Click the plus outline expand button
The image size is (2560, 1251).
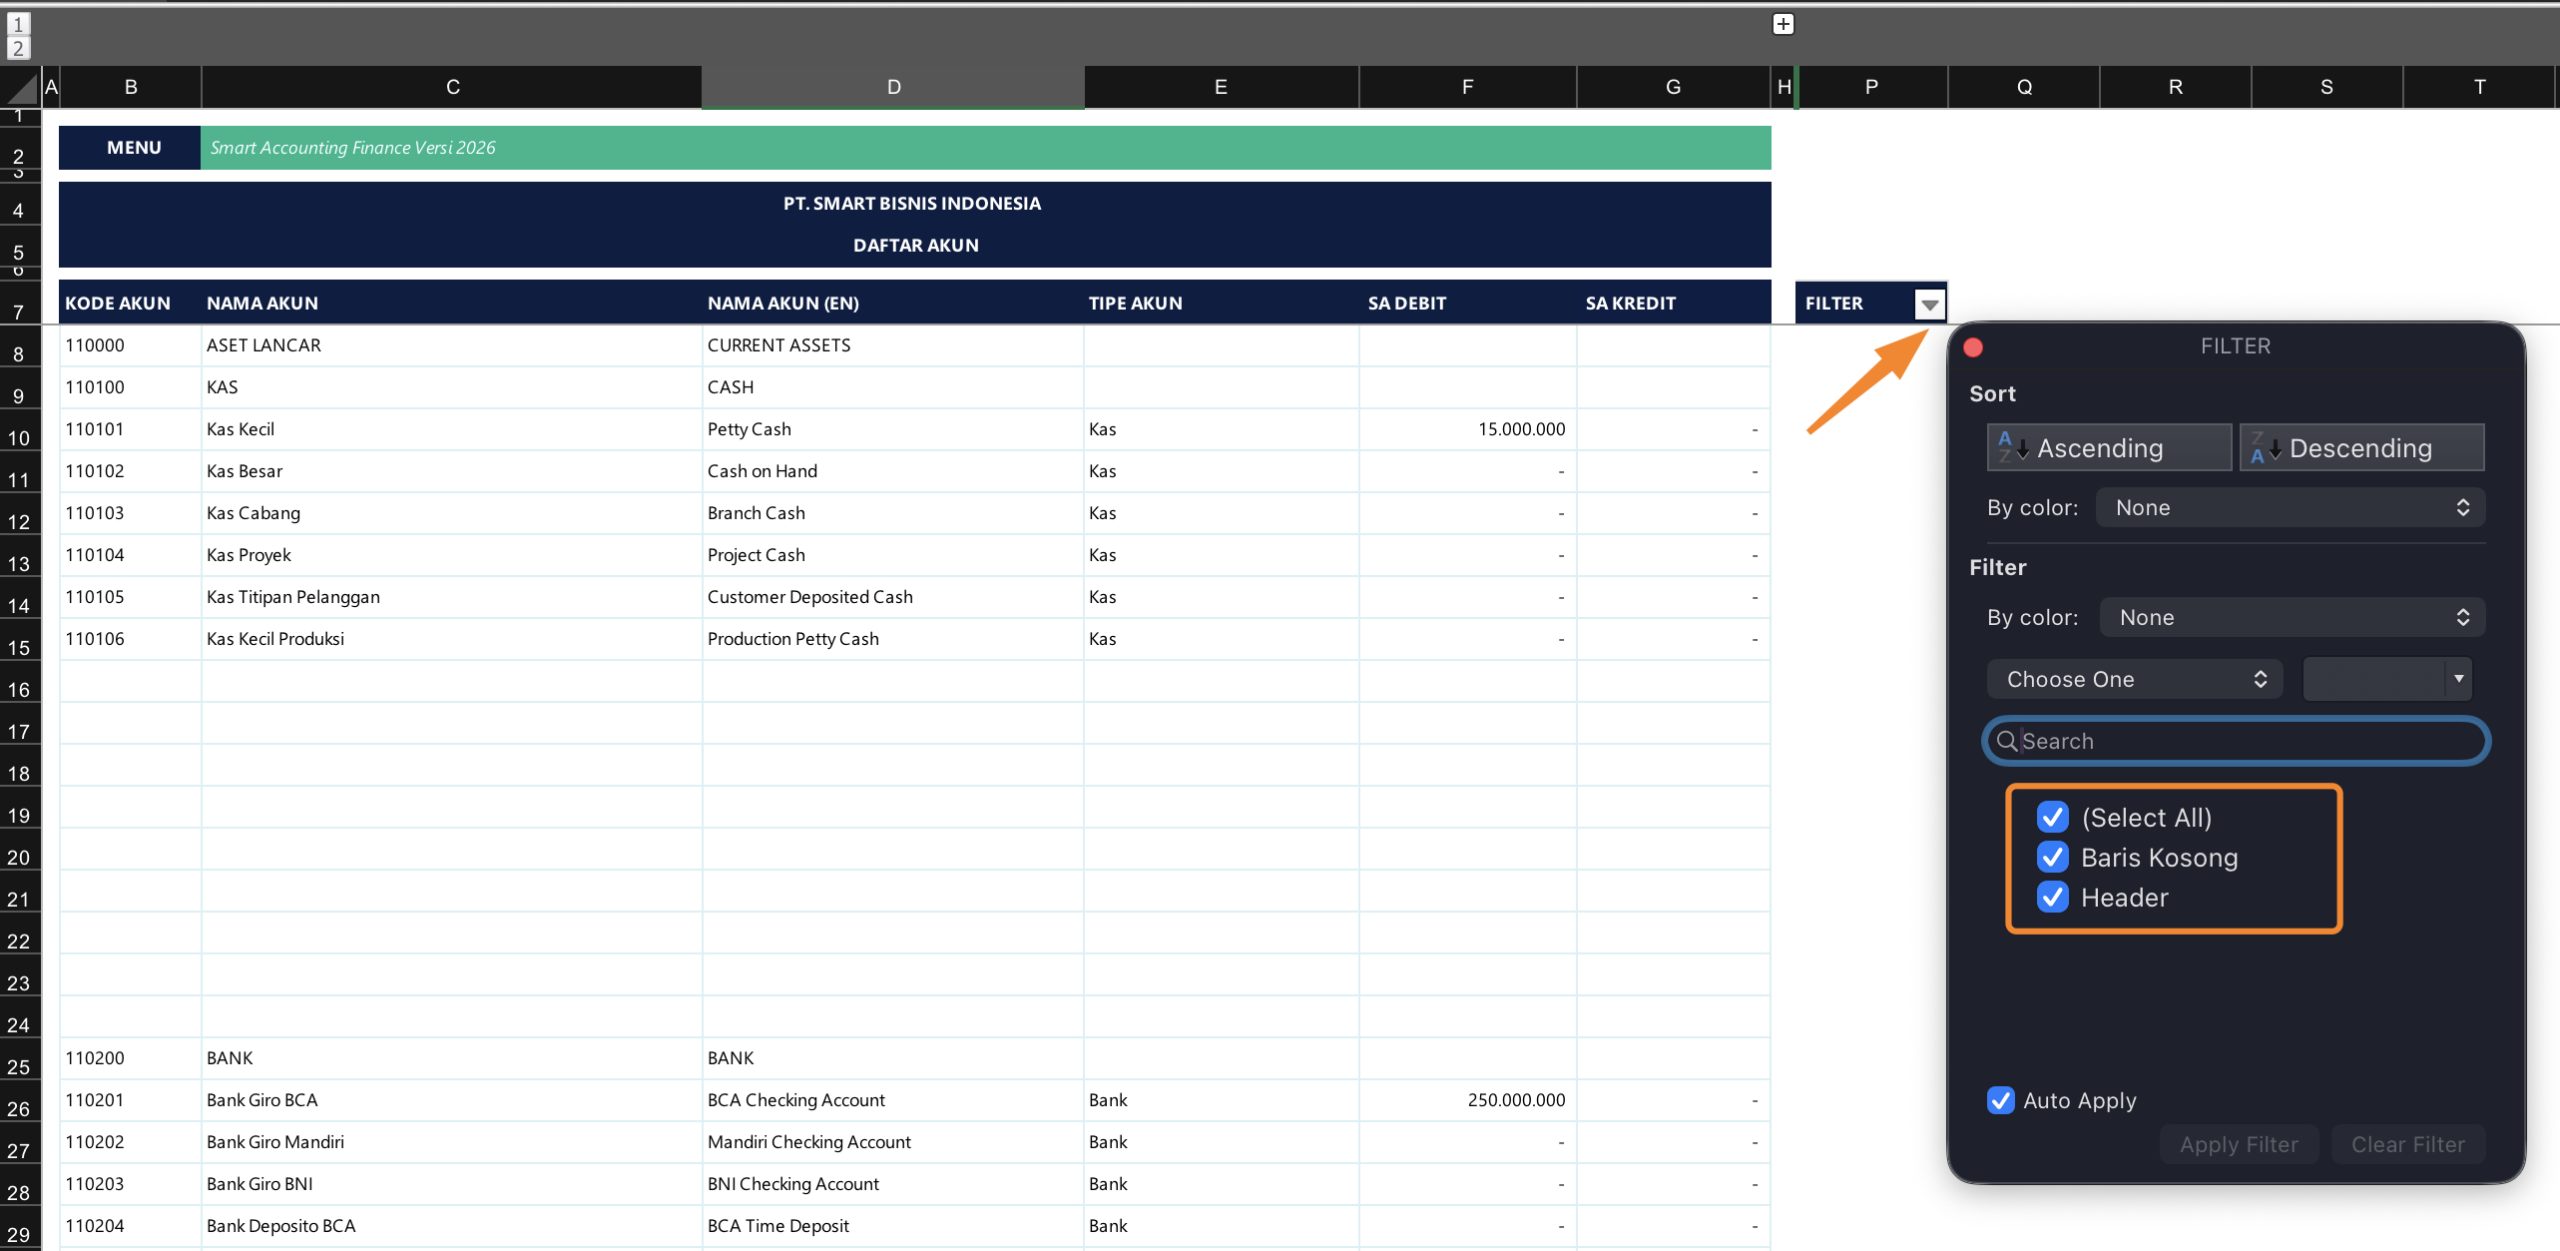coord(1783,24)
